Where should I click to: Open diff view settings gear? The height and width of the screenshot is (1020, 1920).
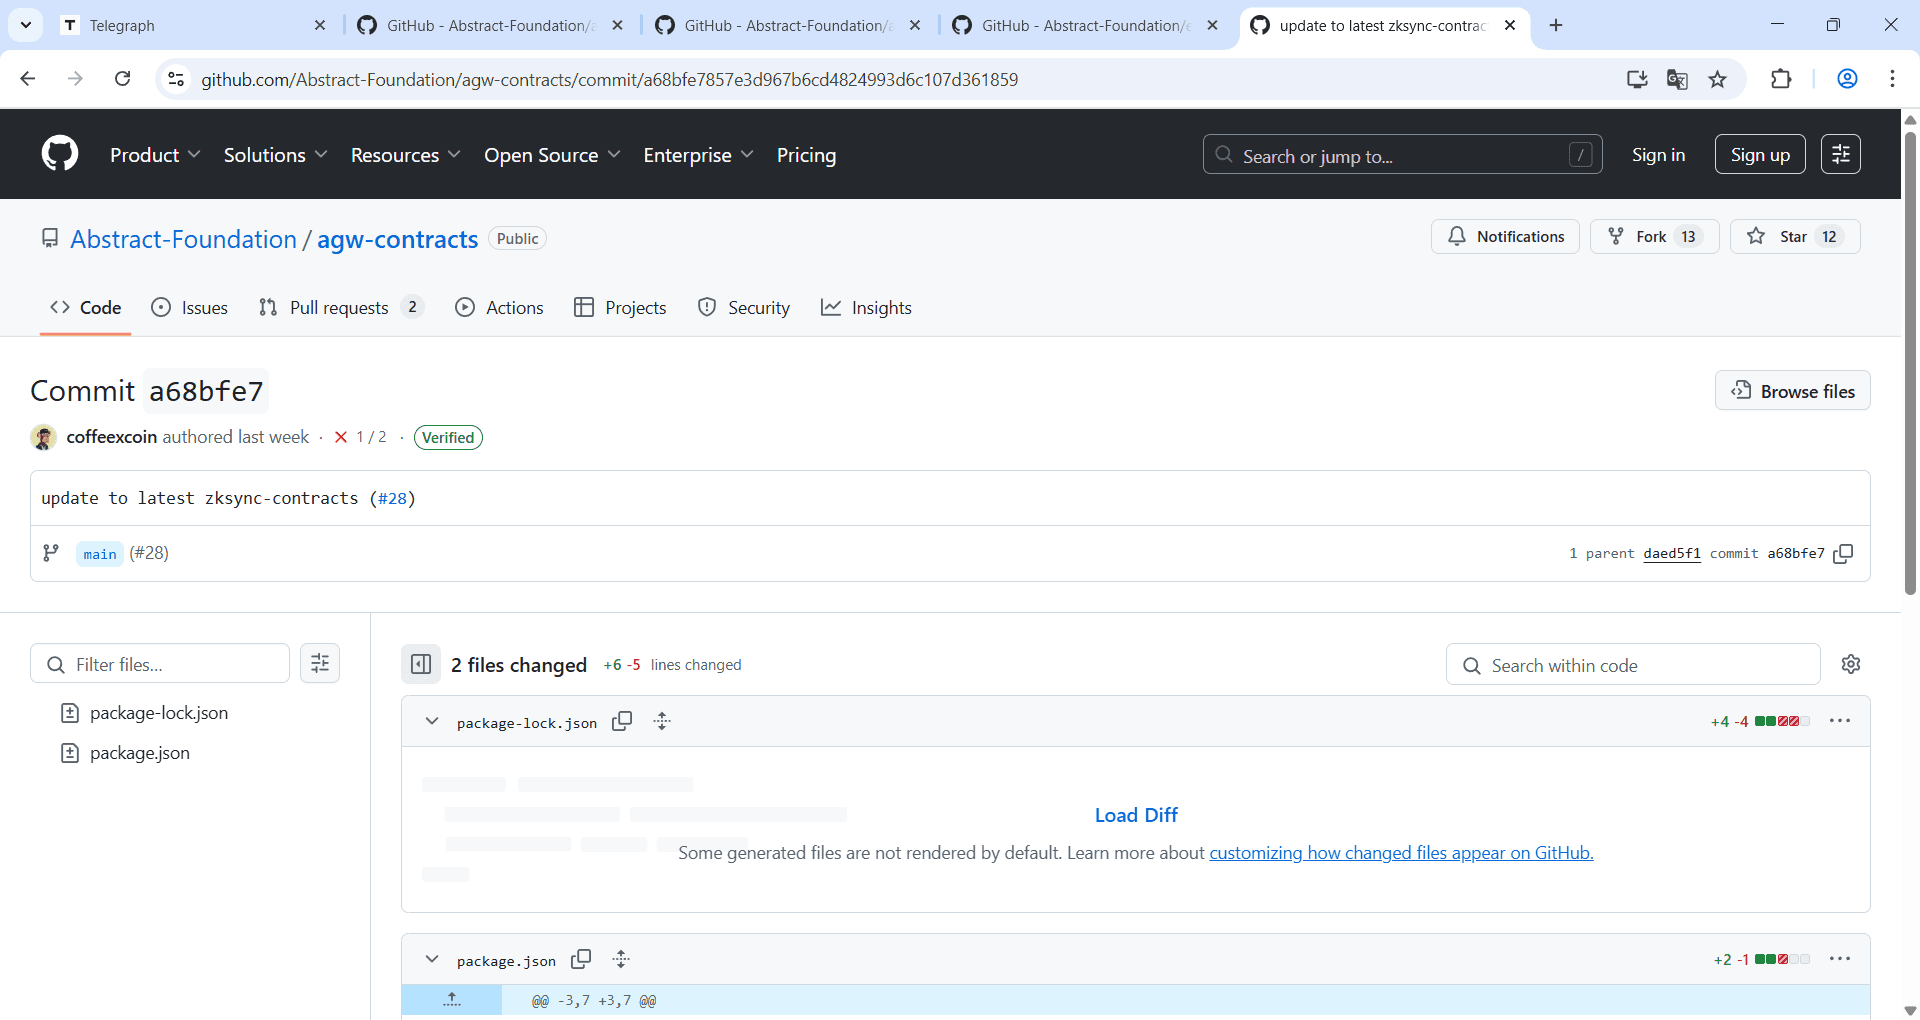pos(1851,664)
